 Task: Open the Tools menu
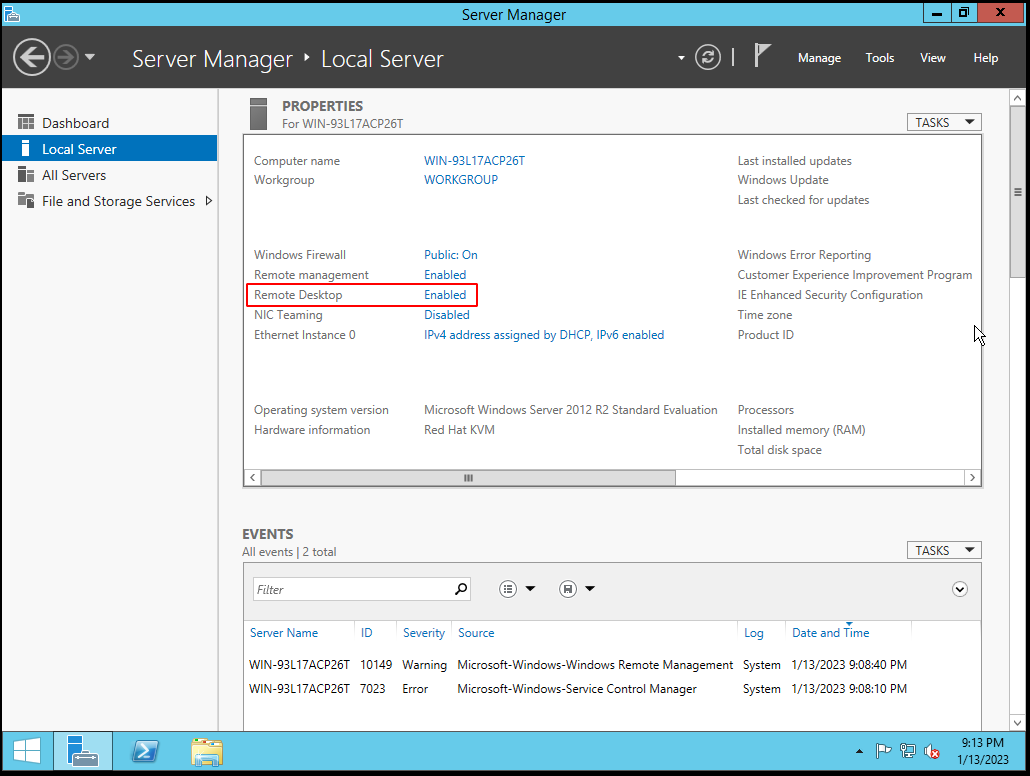[x=880, y=58]
